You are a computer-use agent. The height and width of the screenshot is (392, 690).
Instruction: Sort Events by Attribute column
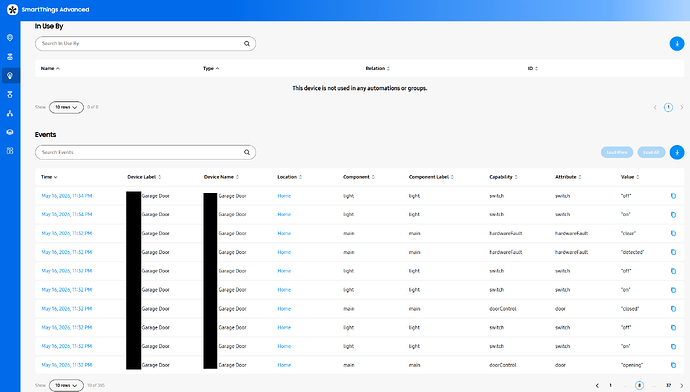(568, 177)
